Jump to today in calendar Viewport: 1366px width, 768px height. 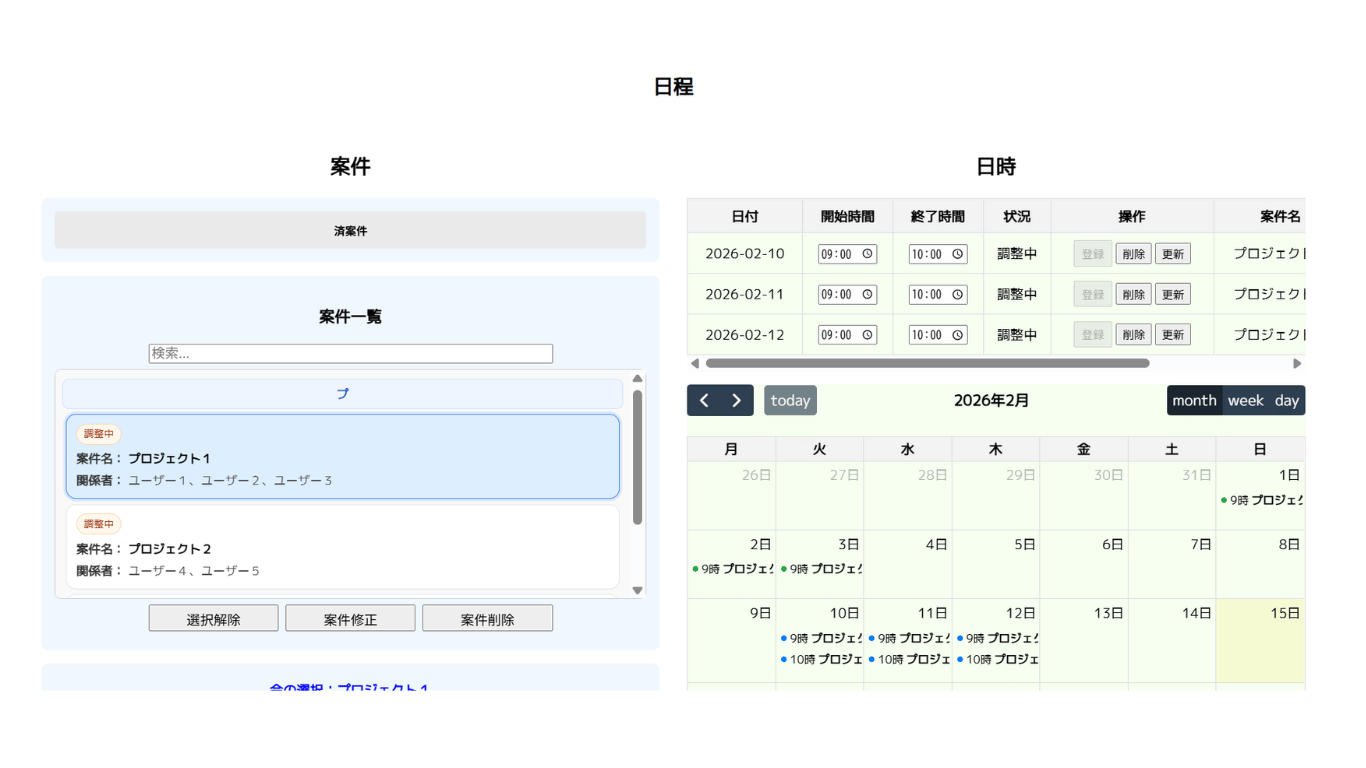click(x=790, y=401)
